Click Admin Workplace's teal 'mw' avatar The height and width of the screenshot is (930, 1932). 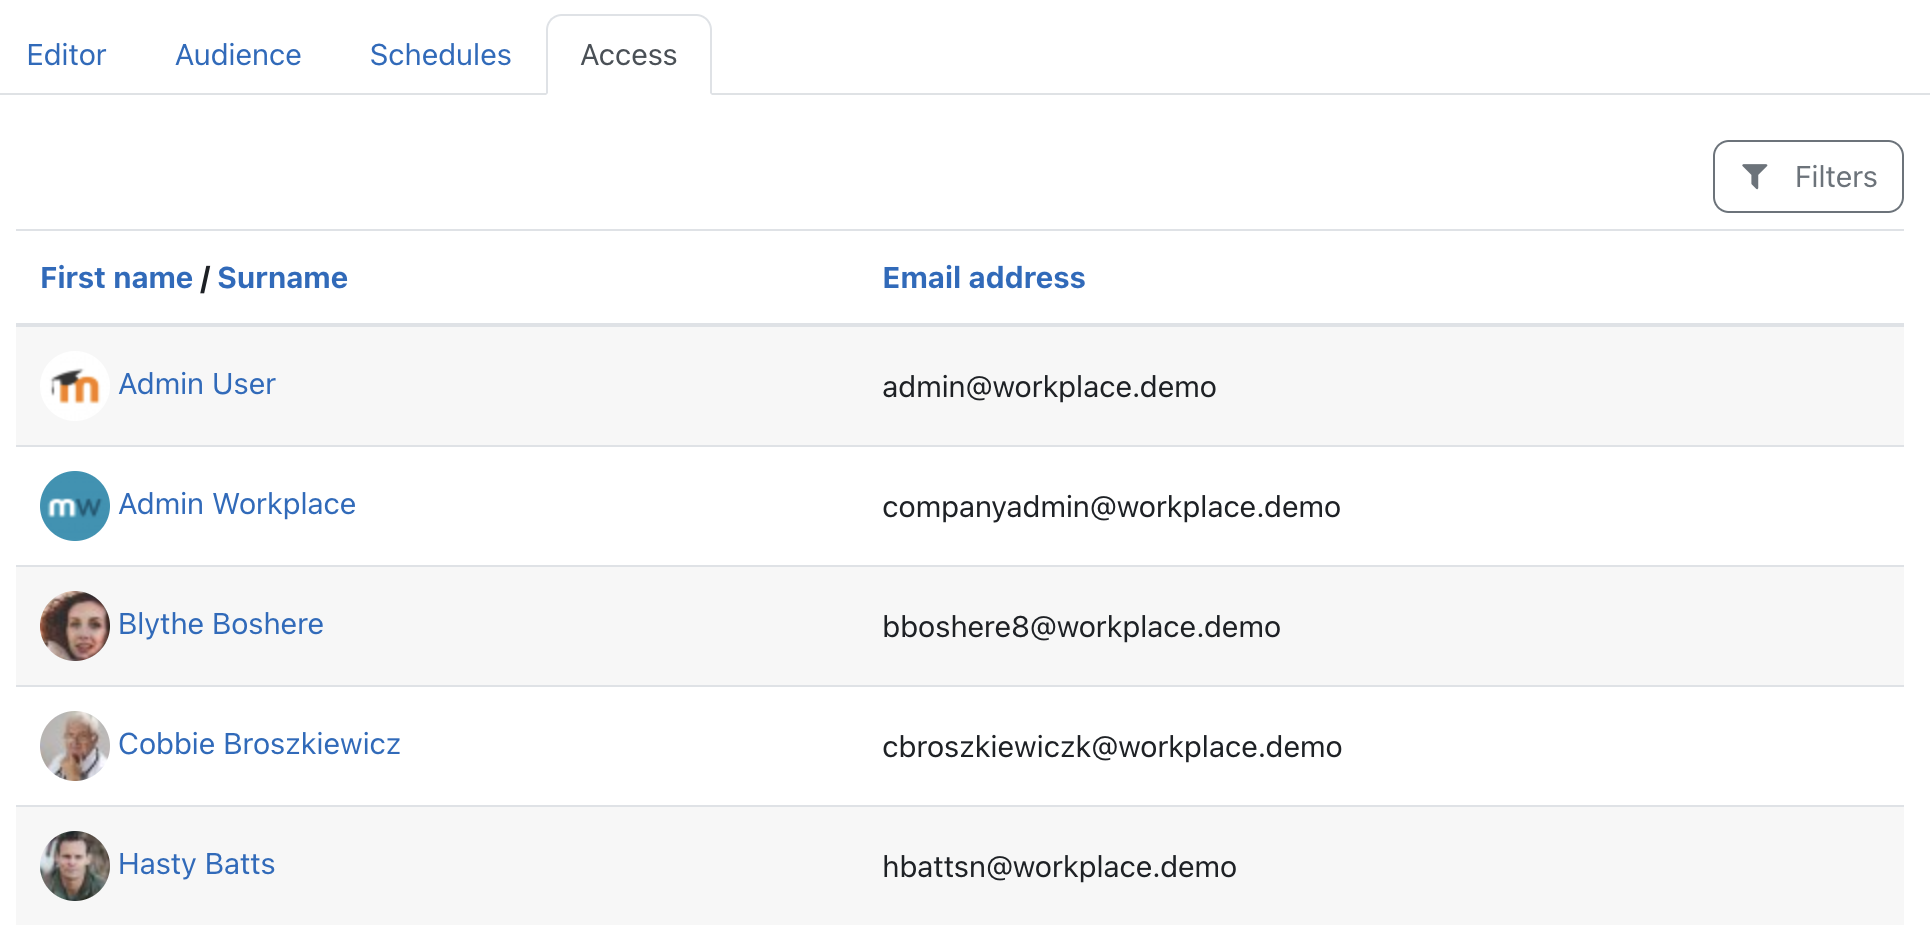click(74, 506)
